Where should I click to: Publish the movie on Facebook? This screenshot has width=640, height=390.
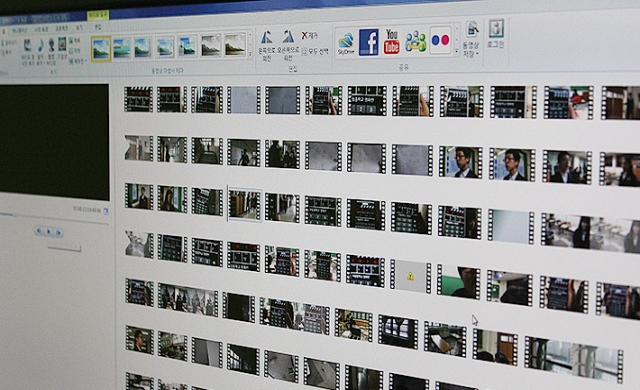369,42
